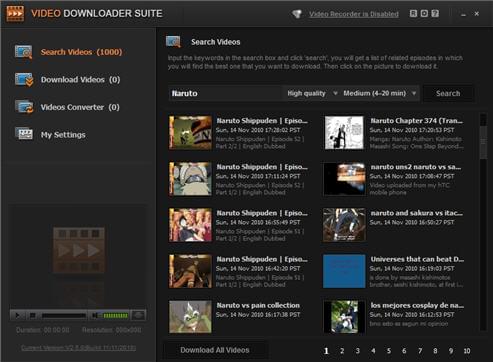The width and height of the screenshot is (493, 362).
Task: Click the Naruto vs pain collection title
Action: tap(258, 305)
